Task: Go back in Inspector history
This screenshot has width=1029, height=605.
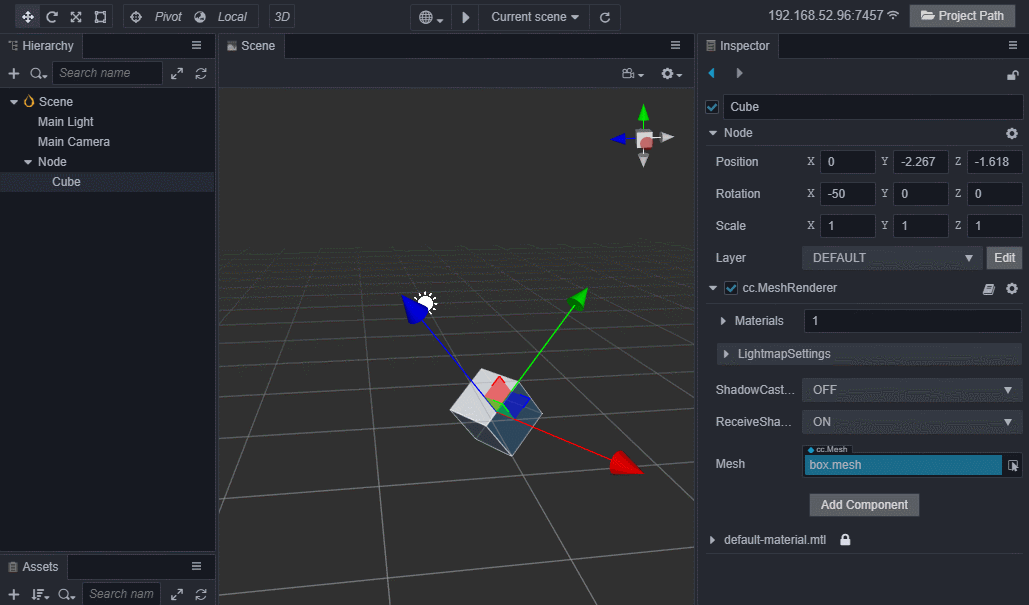Action: 712,73
